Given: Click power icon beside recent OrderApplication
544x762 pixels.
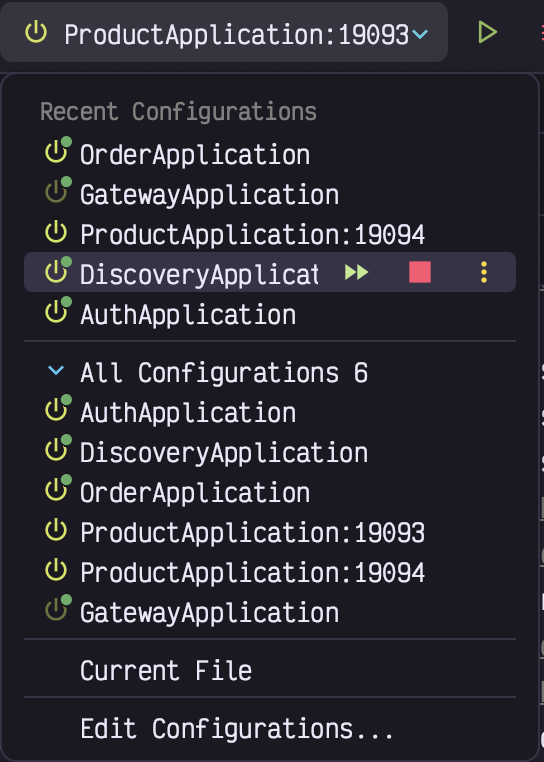Looking at the screenshot, I should (58, 150).
